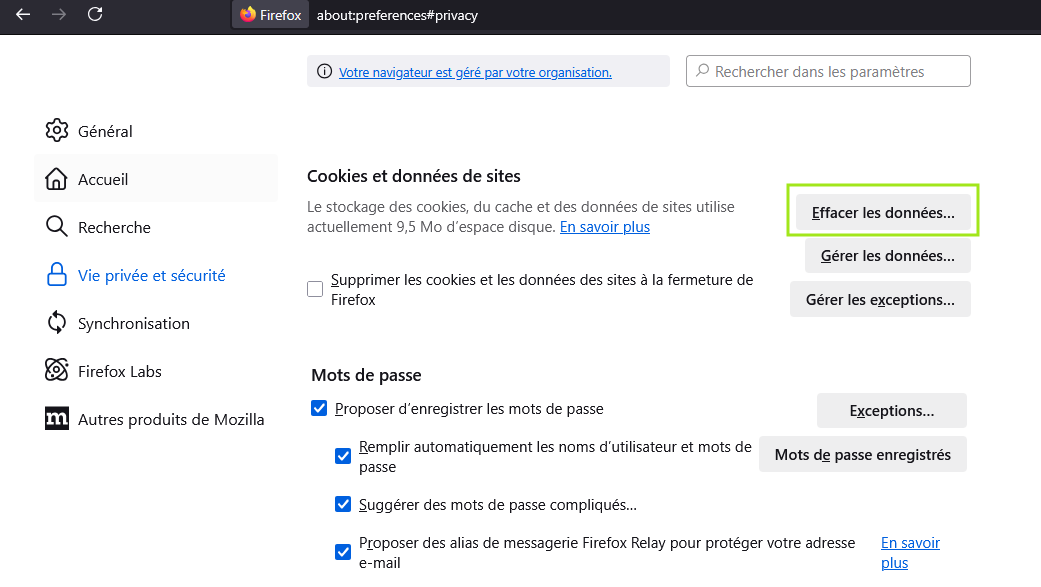Click the Firefox logo in the address bar

pyautogui.click(x=248, y=15)
